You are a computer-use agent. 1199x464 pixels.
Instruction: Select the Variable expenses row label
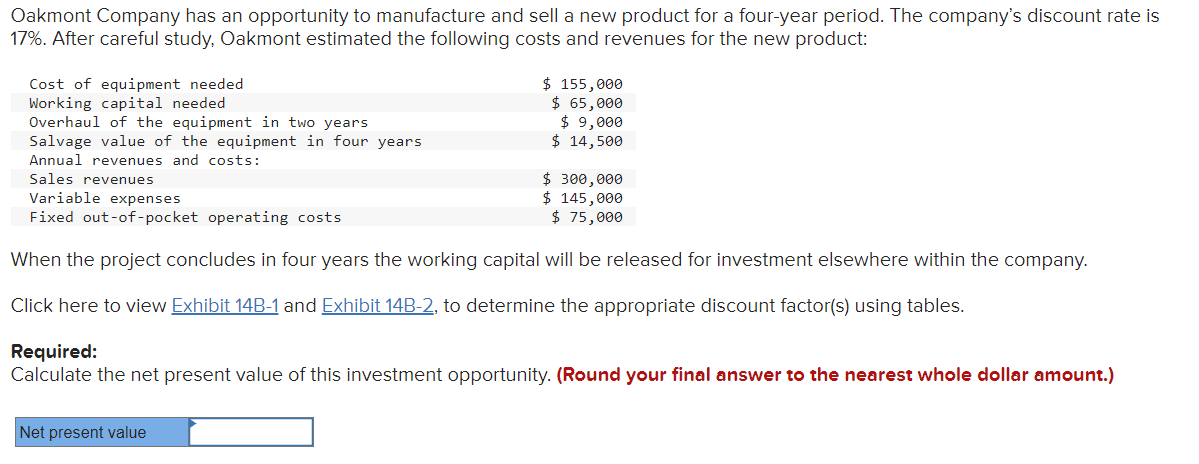pos(105,199)
